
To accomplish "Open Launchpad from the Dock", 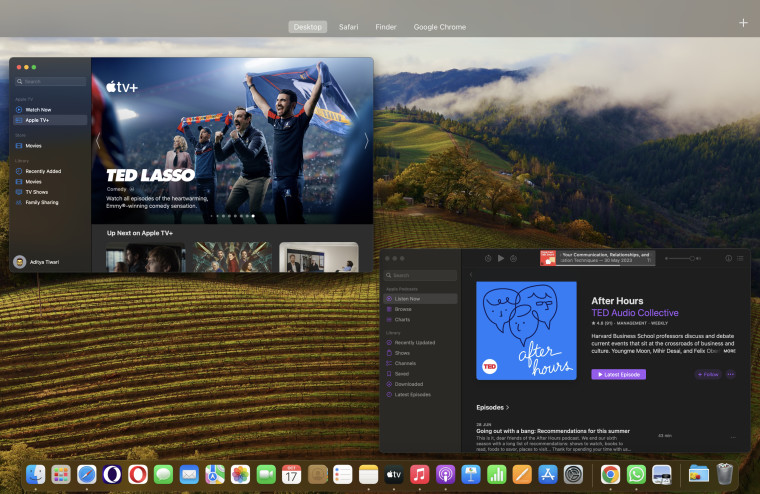I will coord(61,474).
